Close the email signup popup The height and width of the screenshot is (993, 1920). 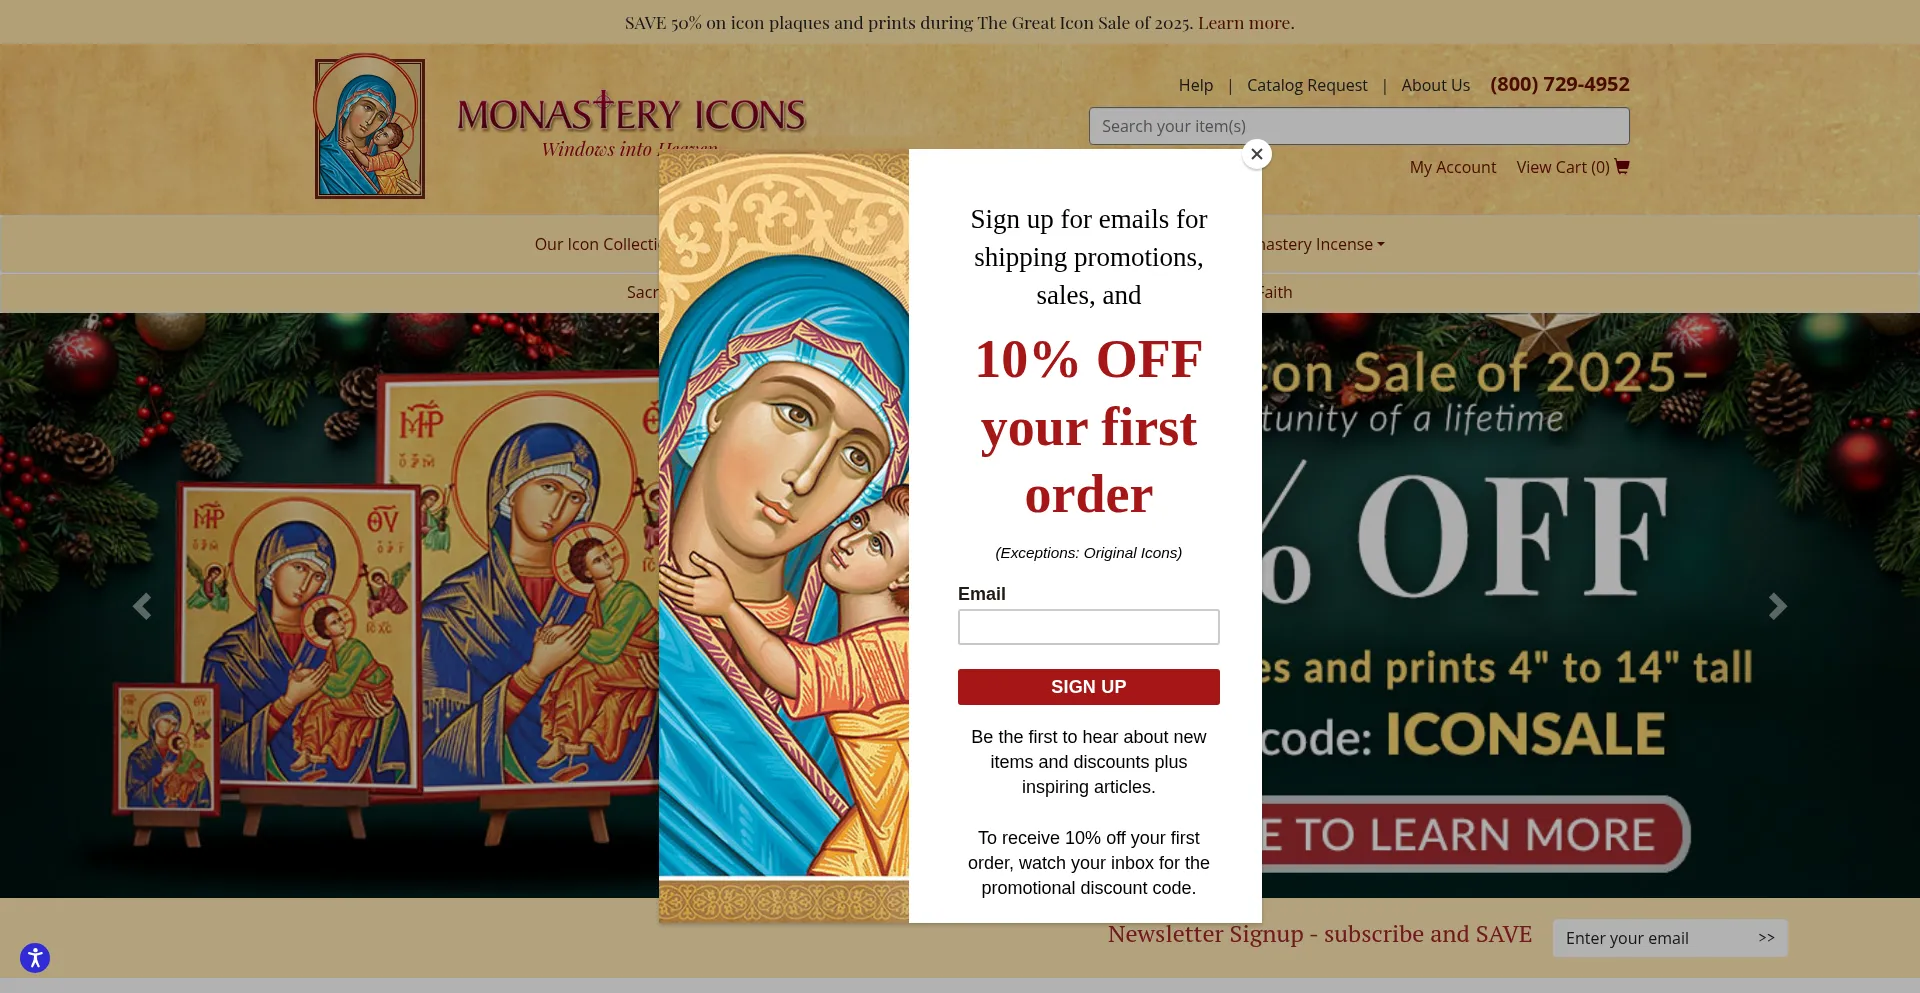pyautogui.click(x=1257, y=154)
